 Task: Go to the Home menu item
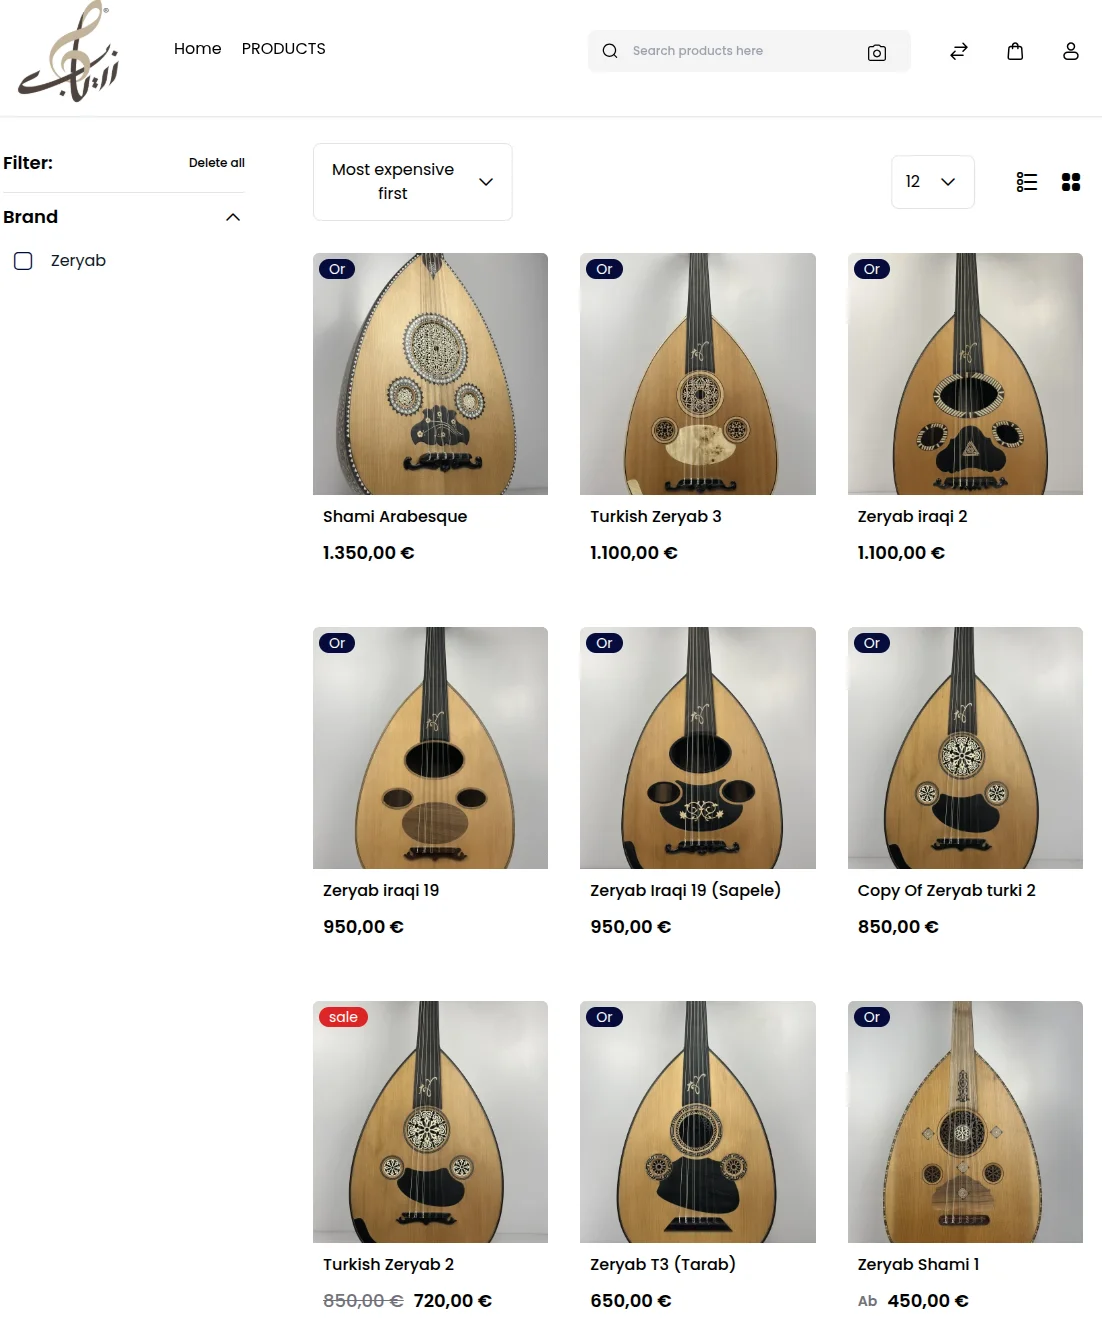[197, 49]
